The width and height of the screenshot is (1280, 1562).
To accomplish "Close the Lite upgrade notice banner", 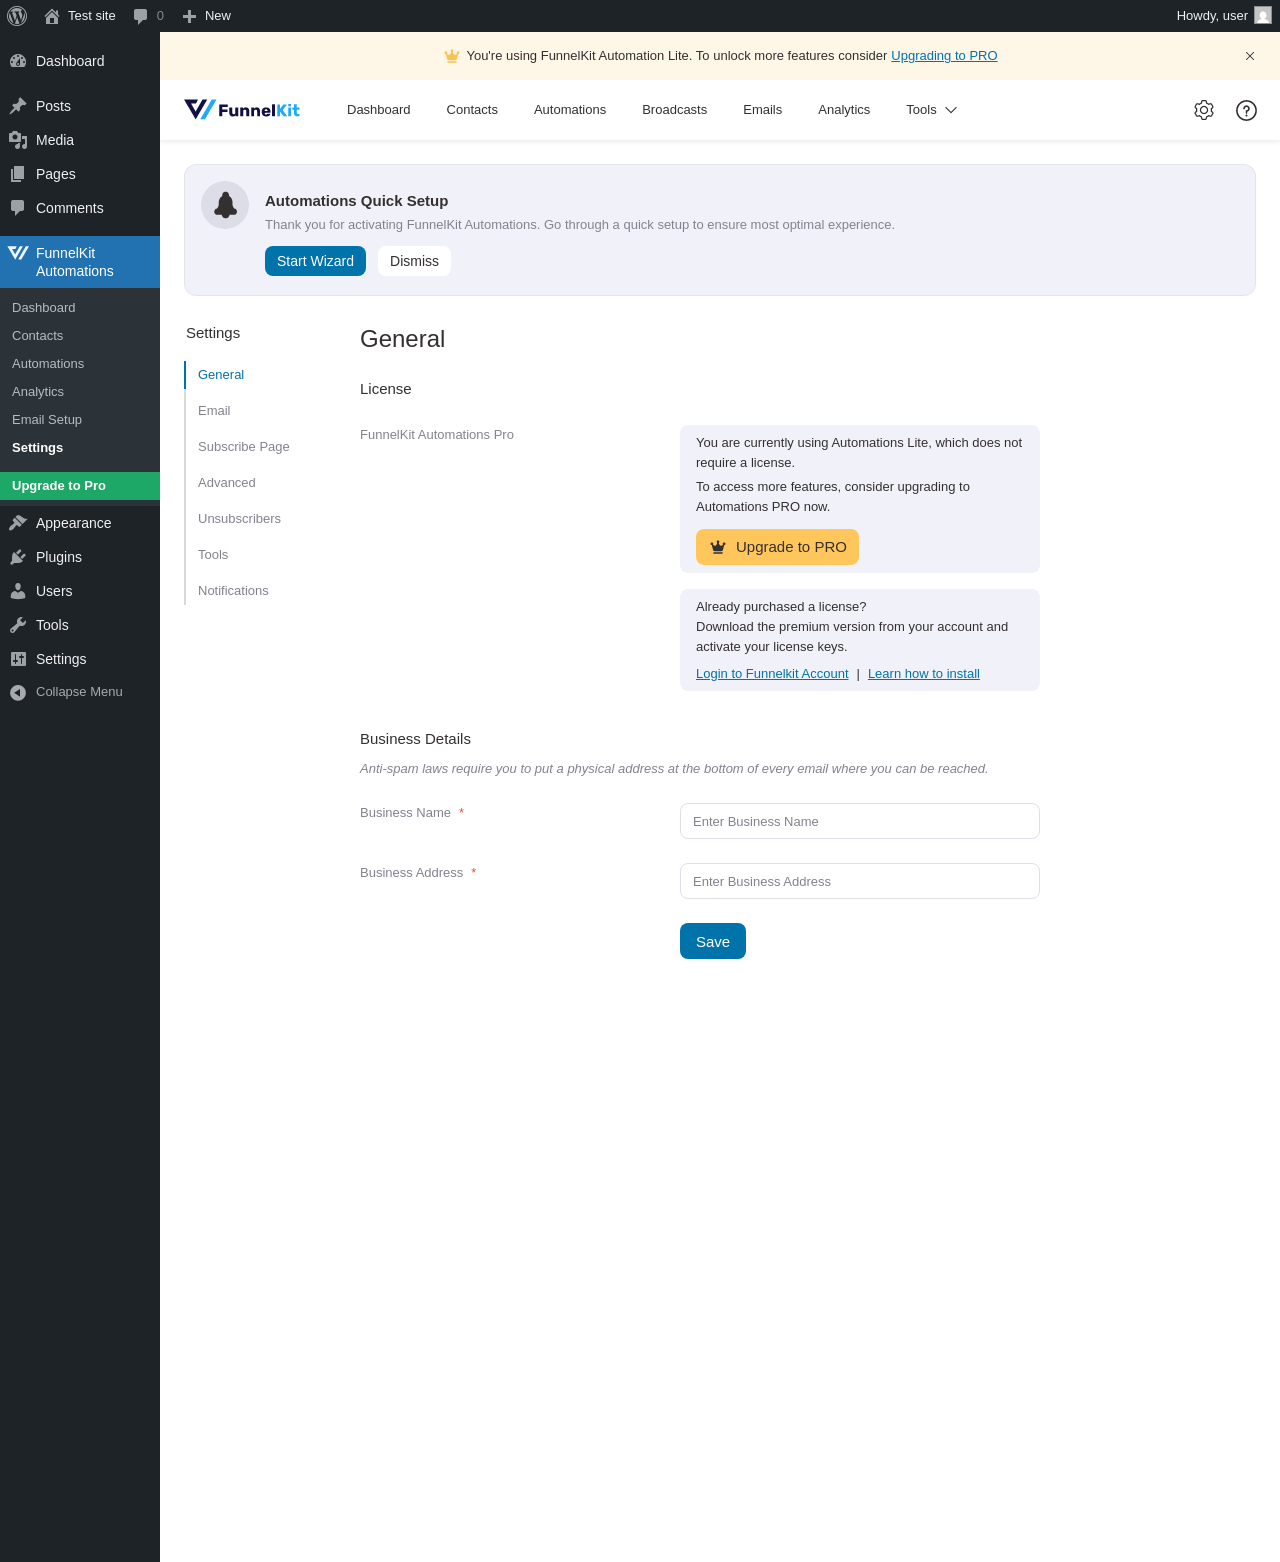I will 1250,56.
